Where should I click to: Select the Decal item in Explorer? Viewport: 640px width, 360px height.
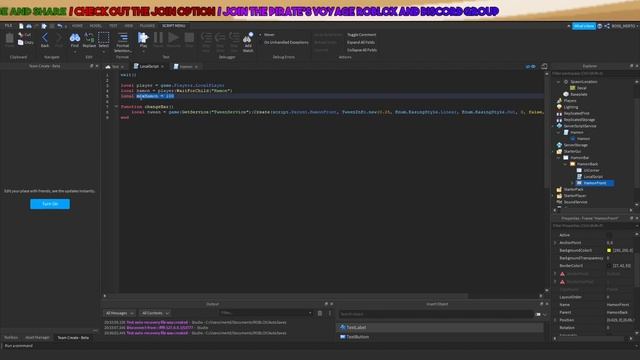(x=581, y=88)
